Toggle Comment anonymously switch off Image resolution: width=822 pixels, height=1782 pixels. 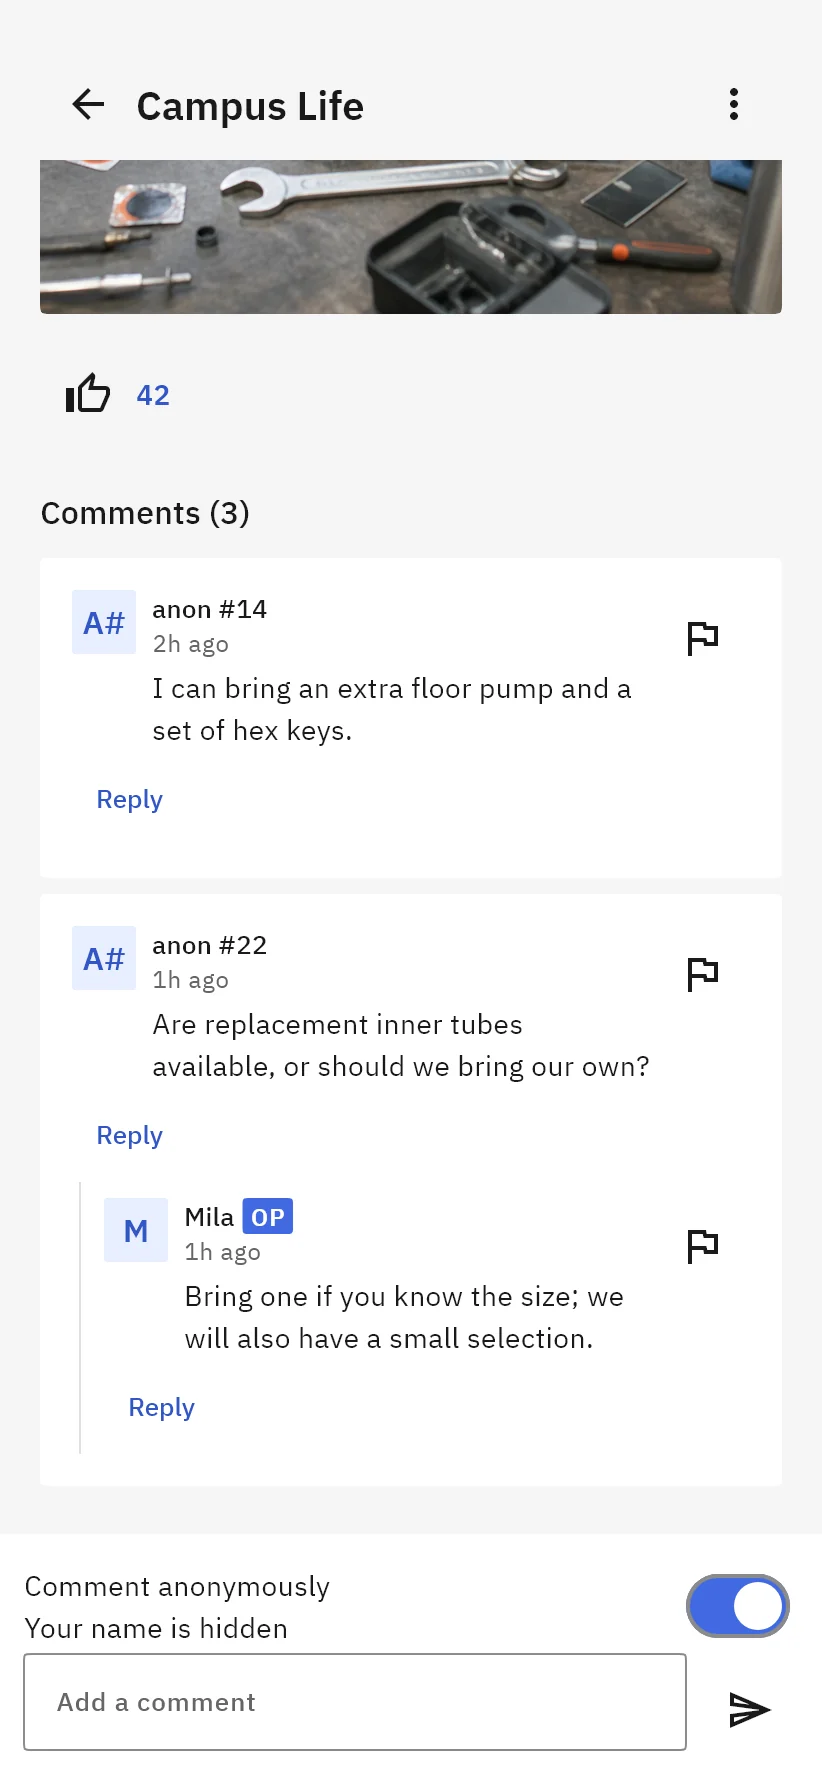coord(738,1606)
